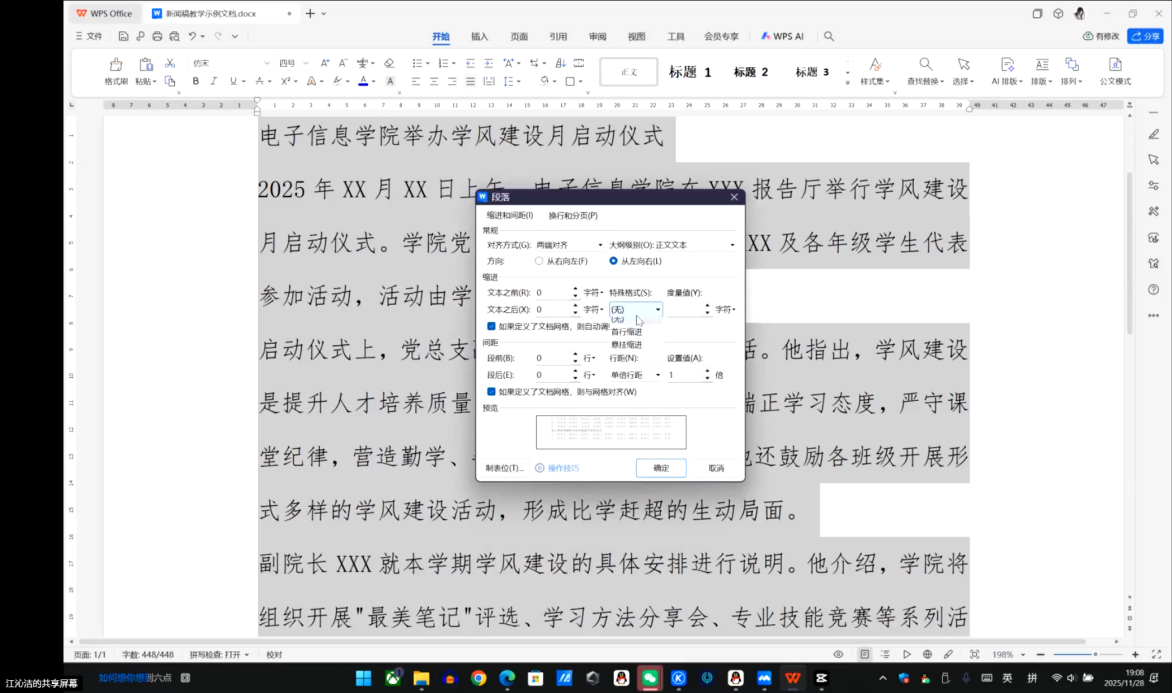Click the Cut scissors icon
The width and height of the screenshot is (1172, 693).
pyautogui.click(x=170, y=65)
